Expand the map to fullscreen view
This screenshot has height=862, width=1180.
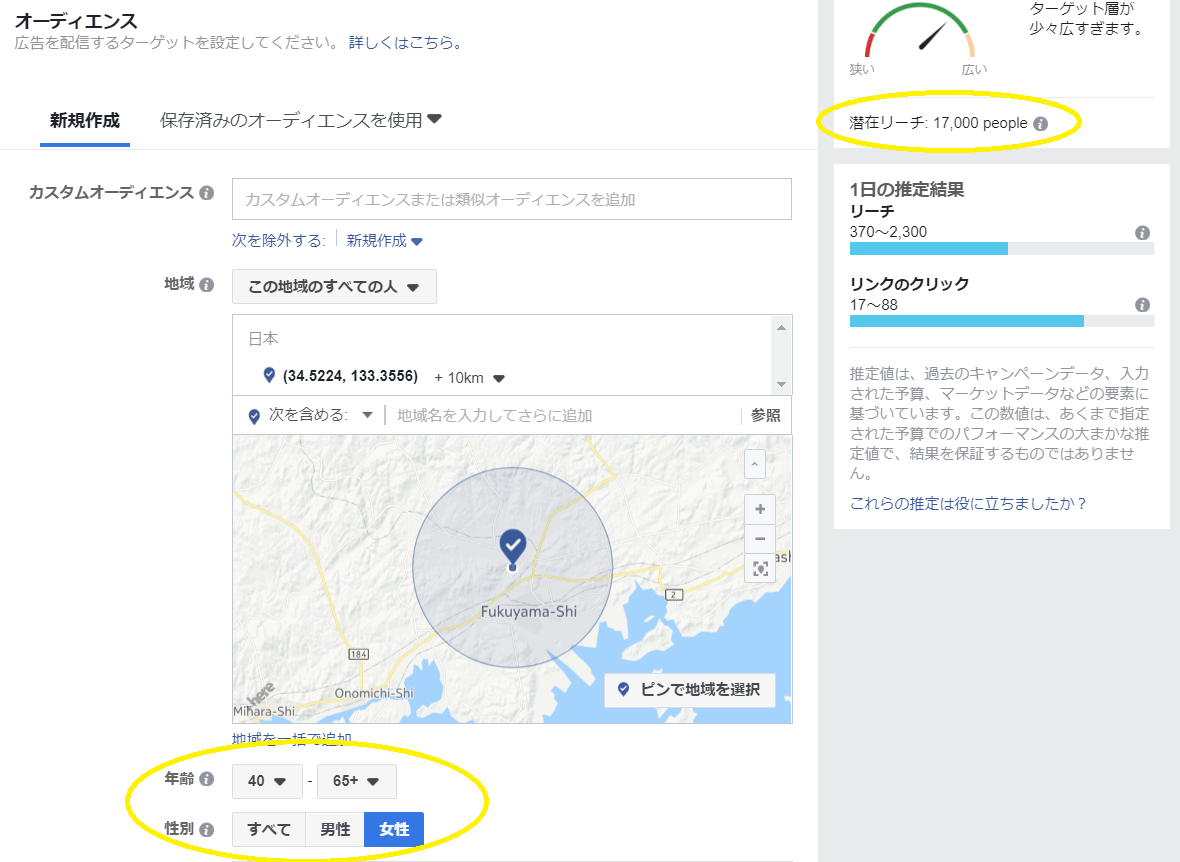click(x=760, y=568)
